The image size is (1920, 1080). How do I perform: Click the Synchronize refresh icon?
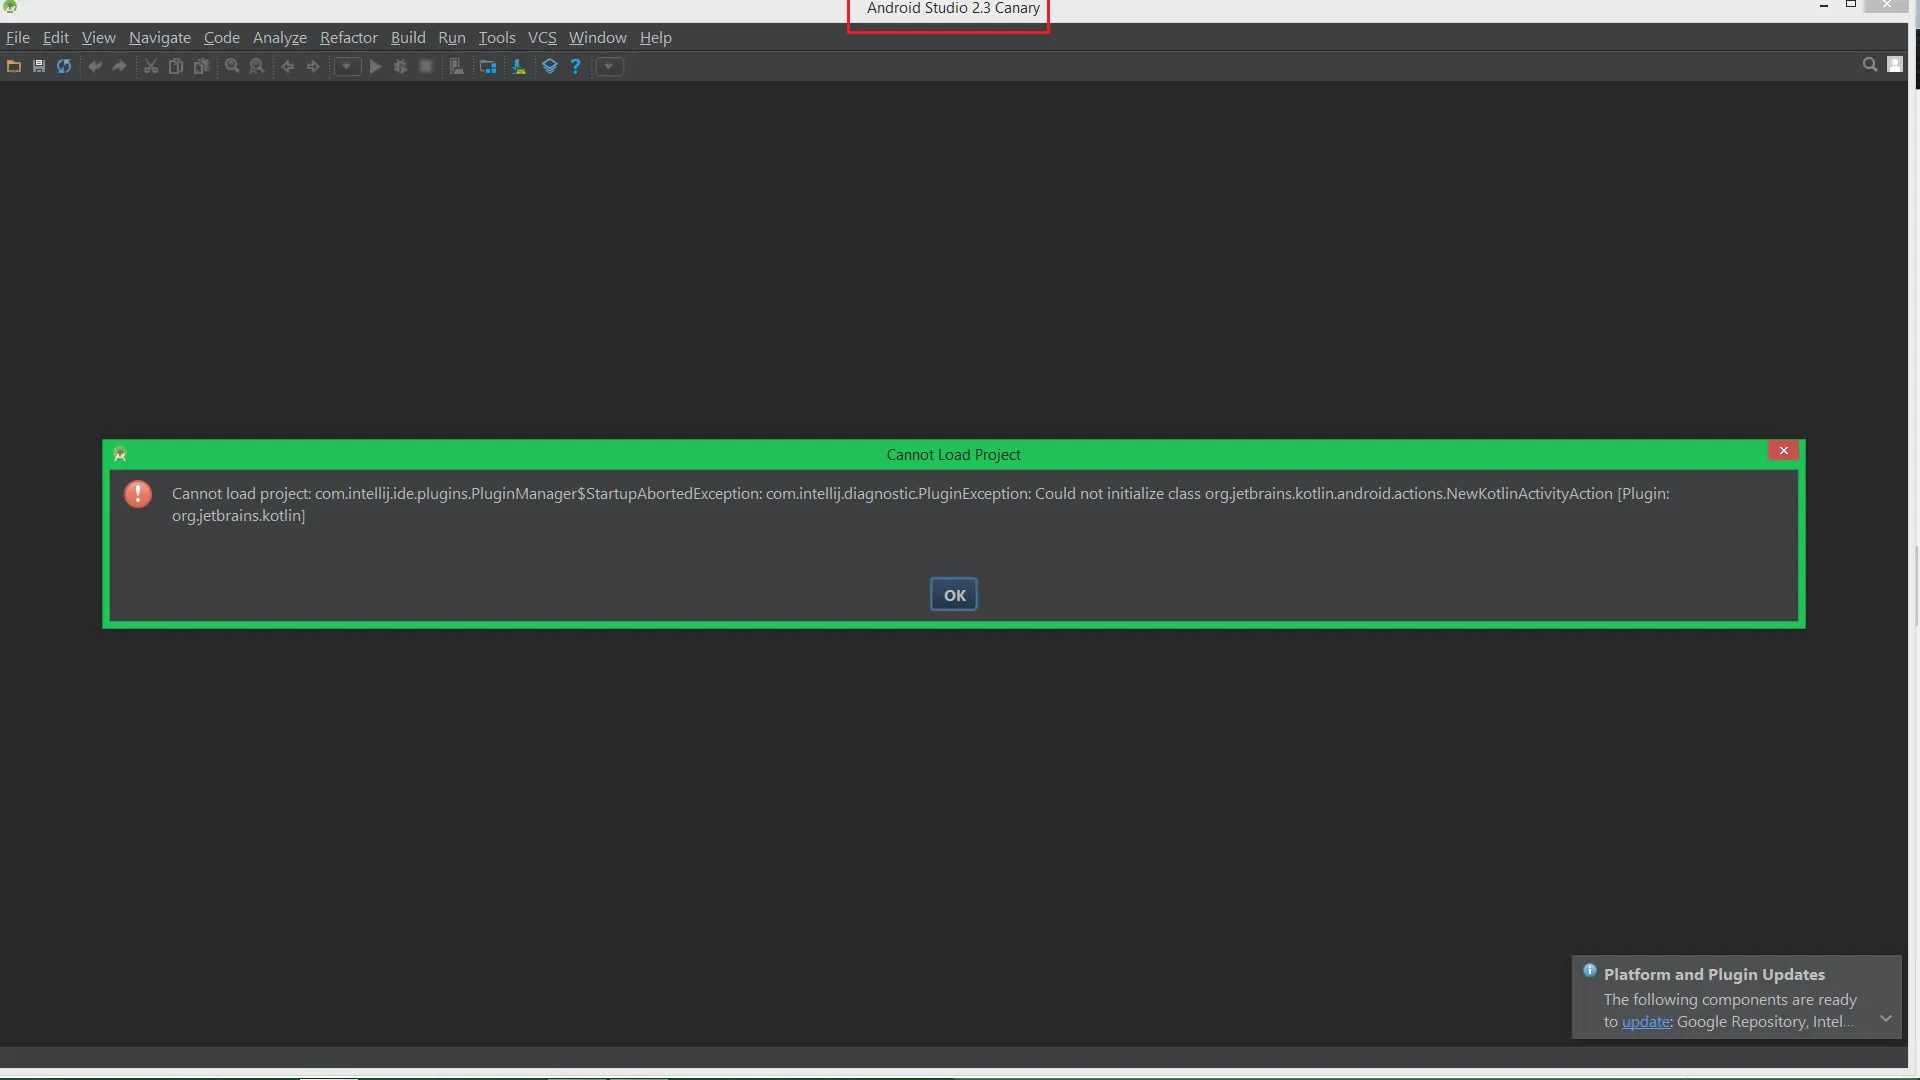64,66
